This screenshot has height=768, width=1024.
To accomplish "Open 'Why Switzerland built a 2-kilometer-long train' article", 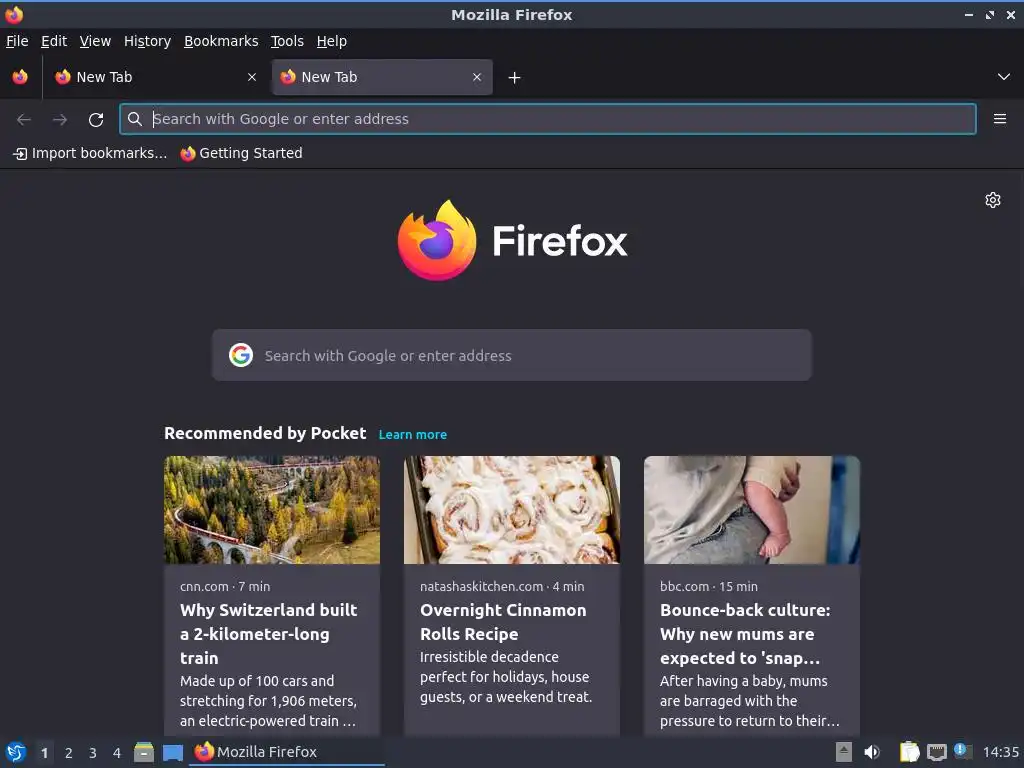I will point(268,634).
